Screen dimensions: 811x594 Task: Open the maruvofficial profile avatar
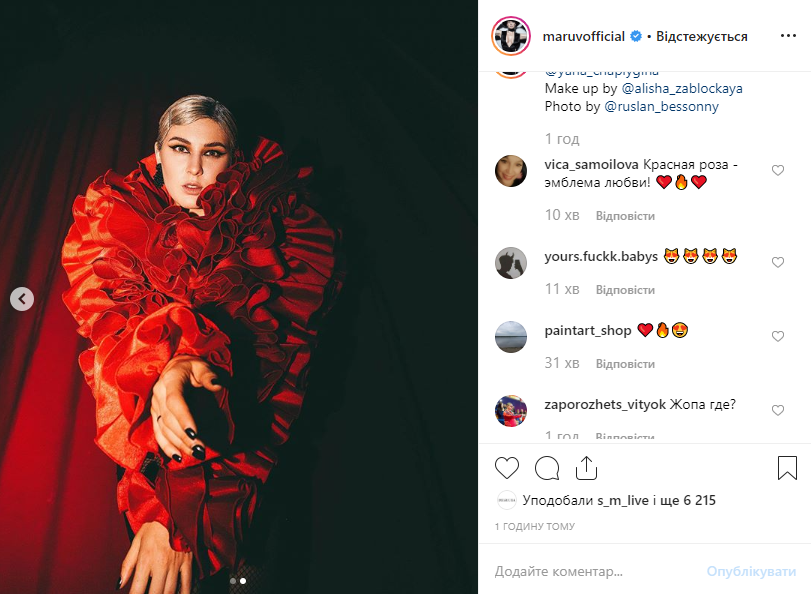511,36
